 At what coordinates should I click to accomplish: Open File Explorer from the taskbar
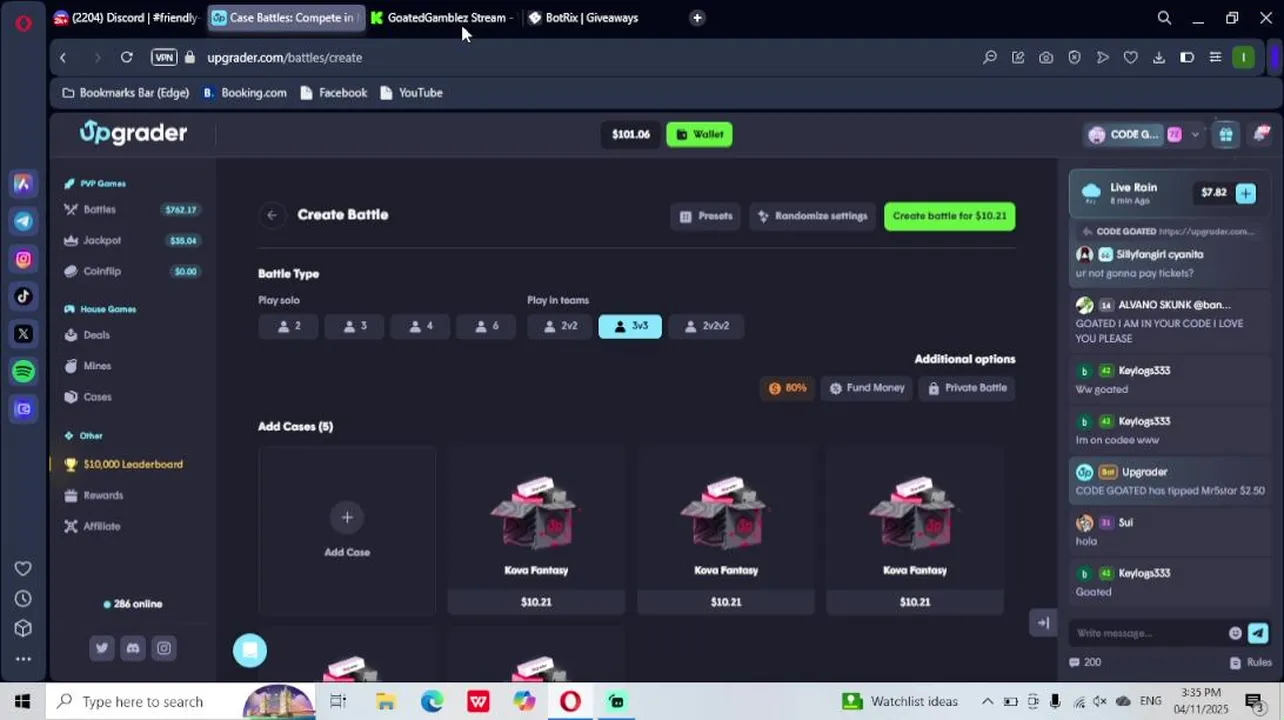coord(385,702)
